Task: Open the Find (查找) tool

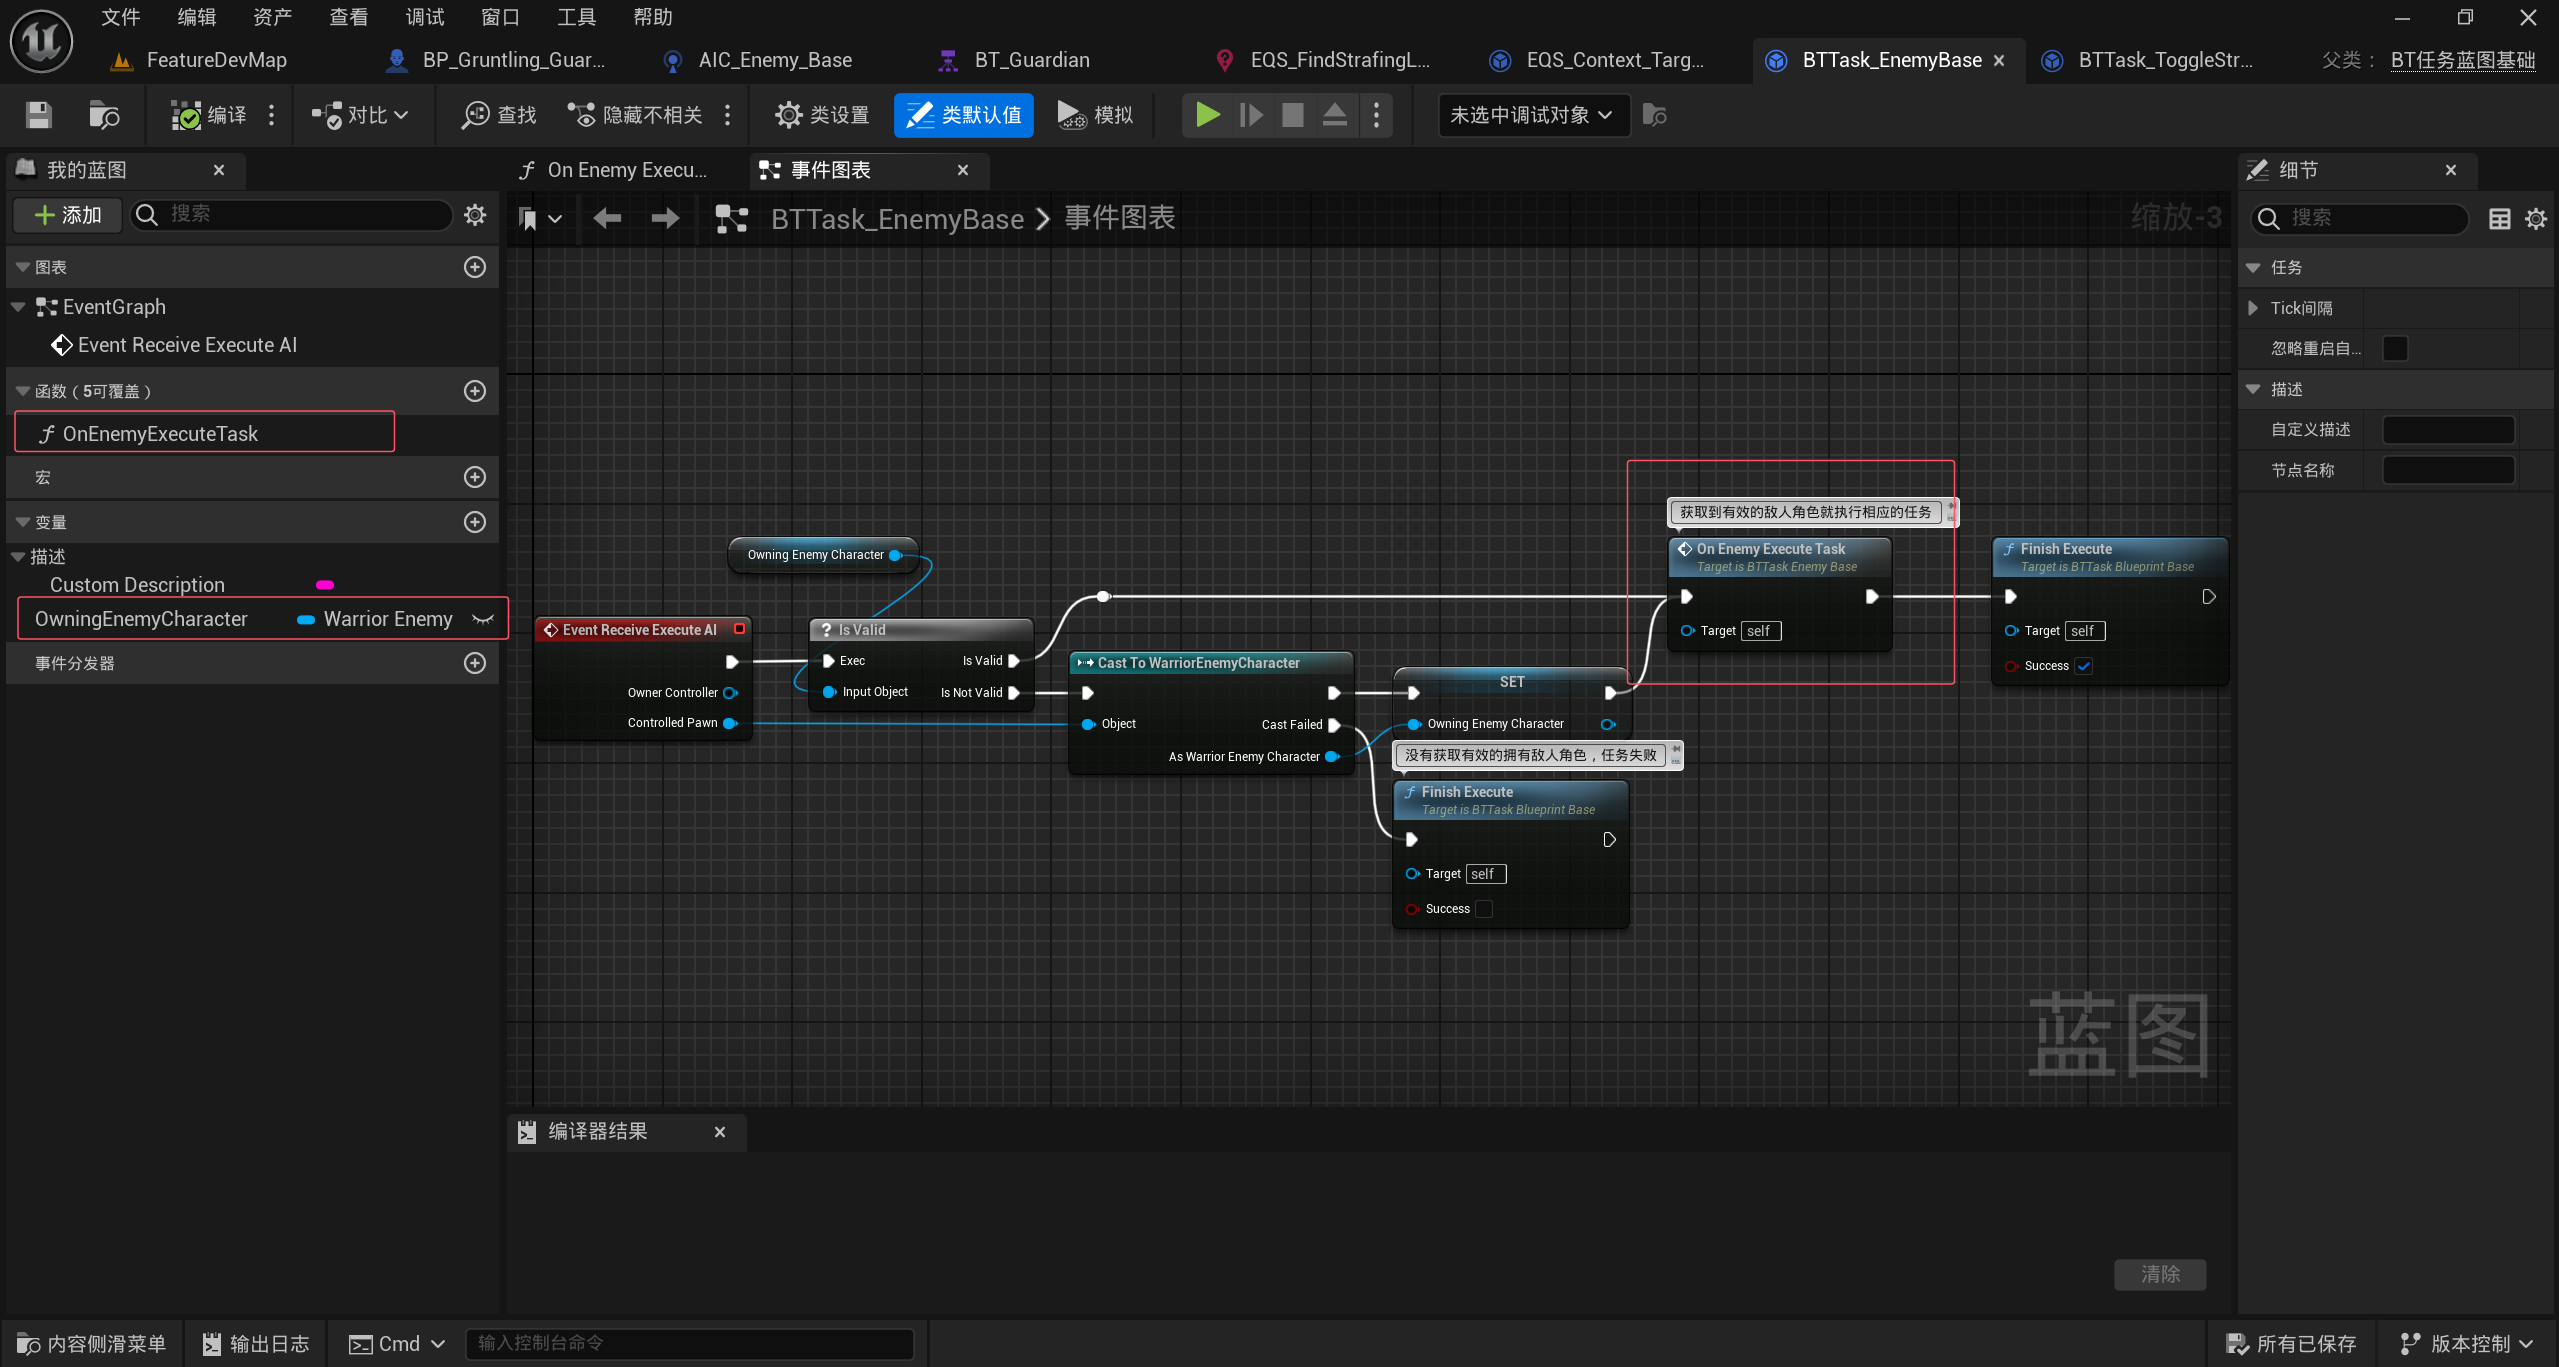Action: pos(498,115)
